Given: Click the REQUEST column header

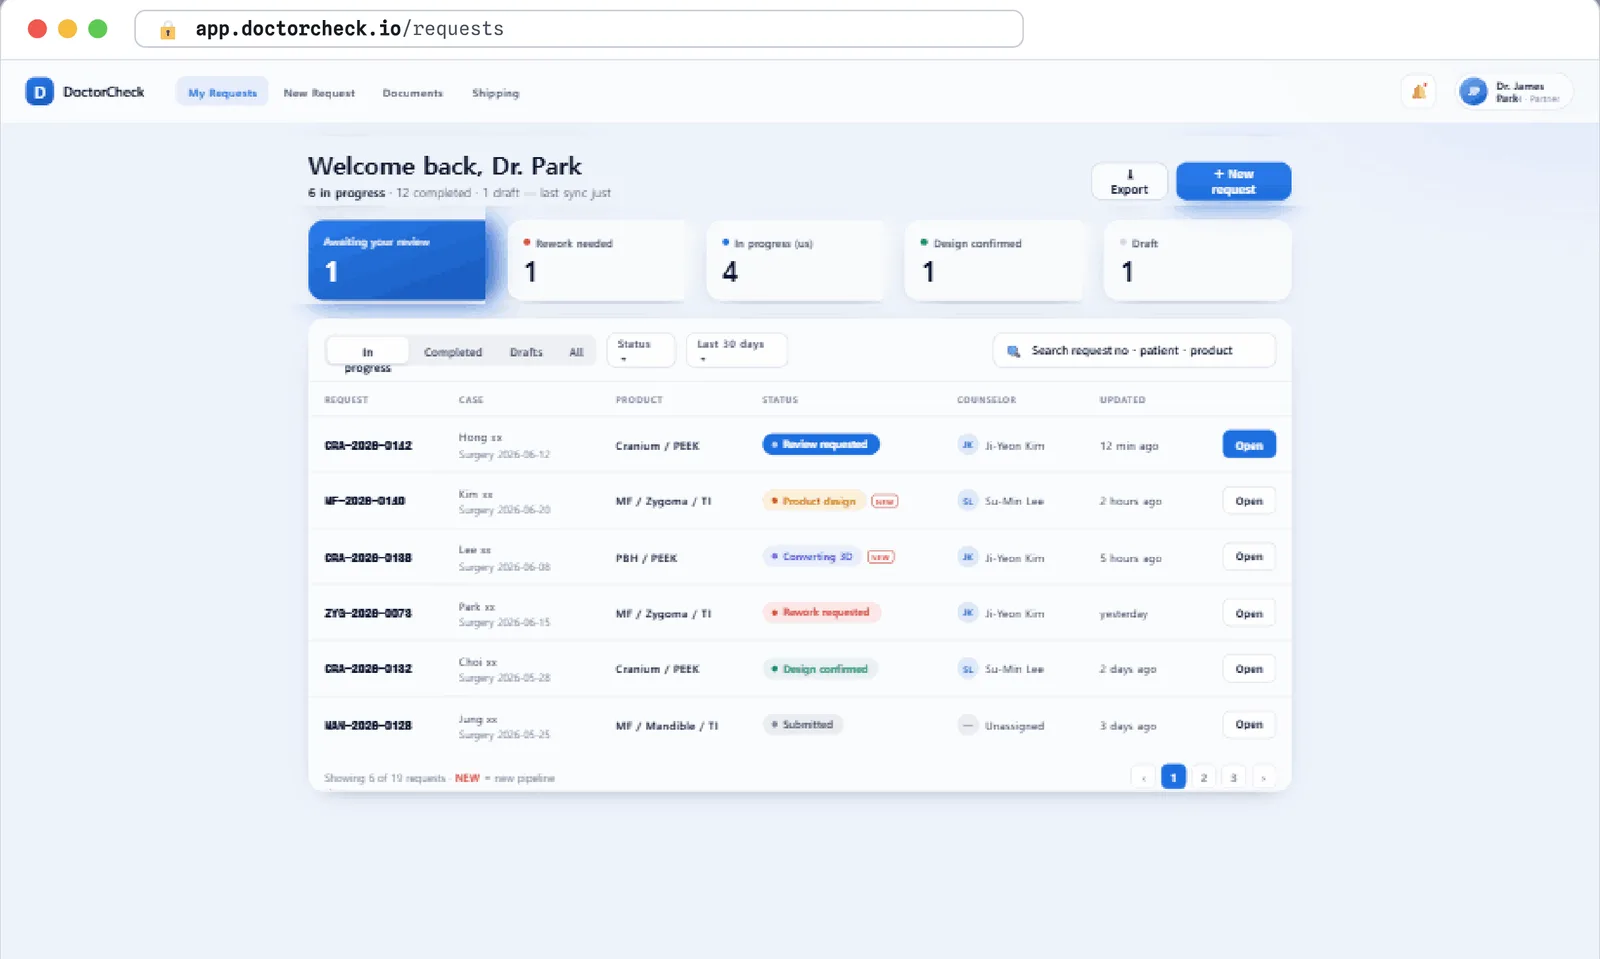Looking at the screenshot, I should click(346, 400).
